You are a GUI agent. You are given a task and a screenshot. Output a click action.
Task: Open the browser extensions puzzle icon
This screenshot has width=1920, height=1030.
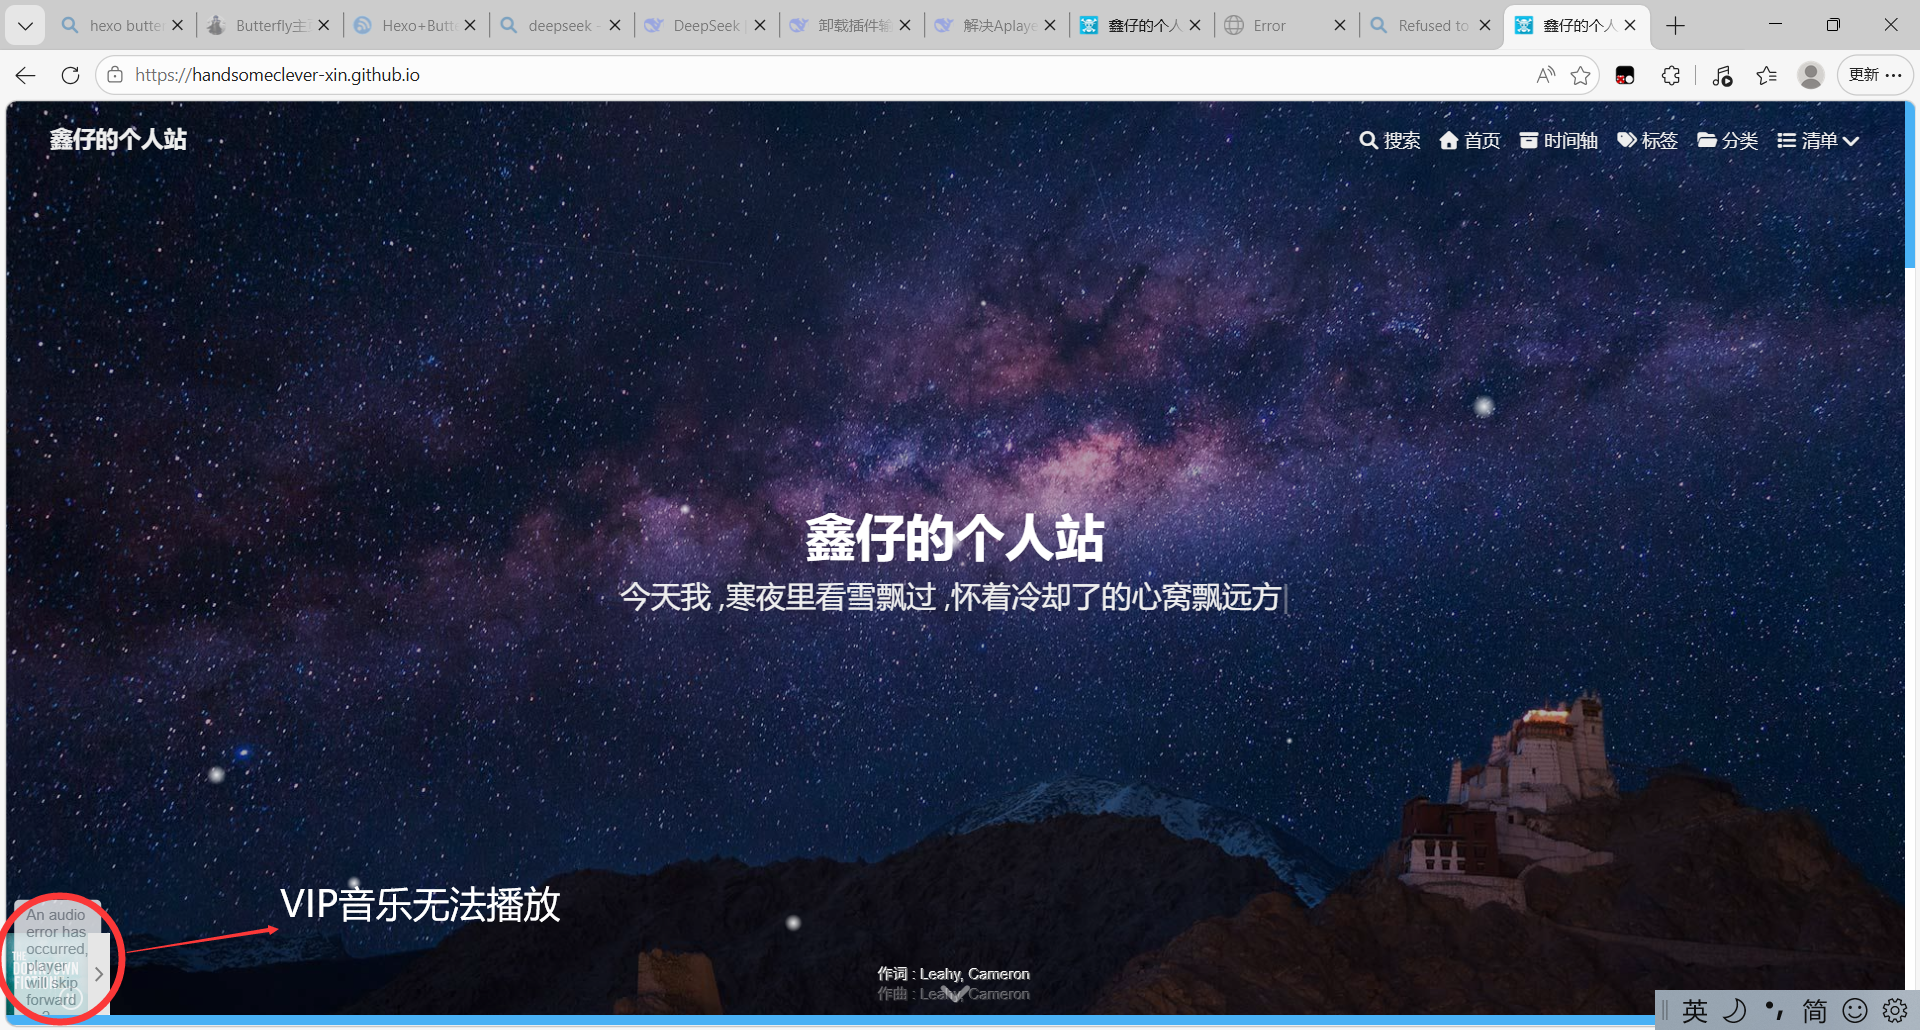1671,75
